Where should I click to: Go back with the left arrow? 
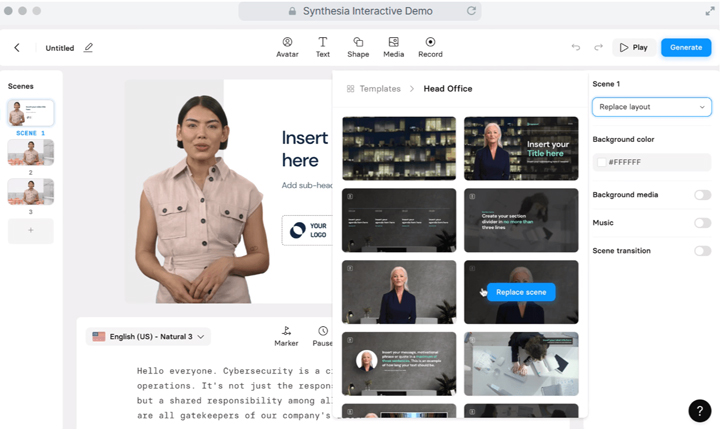(x=17, y=47)
